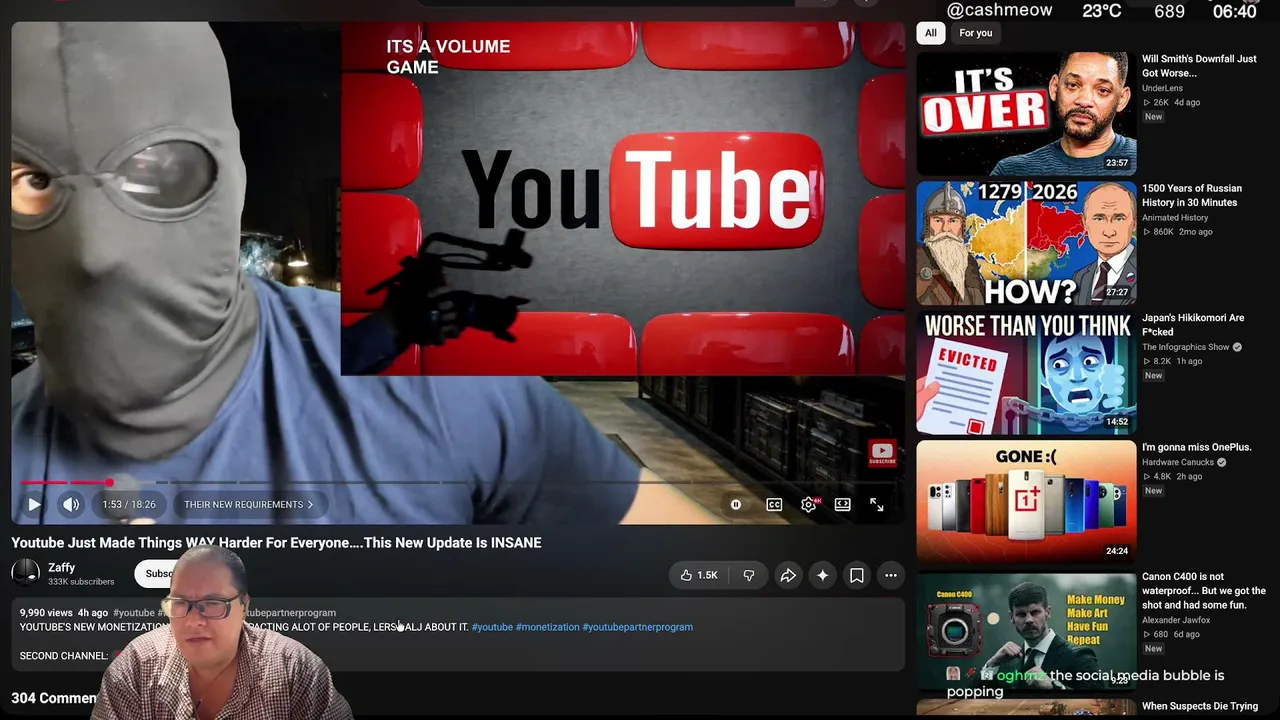Screen dimensions: 1280x720
Task: Click the video title "Youtube Just Made Things WAY Harder"
Action: pos(276,543)
